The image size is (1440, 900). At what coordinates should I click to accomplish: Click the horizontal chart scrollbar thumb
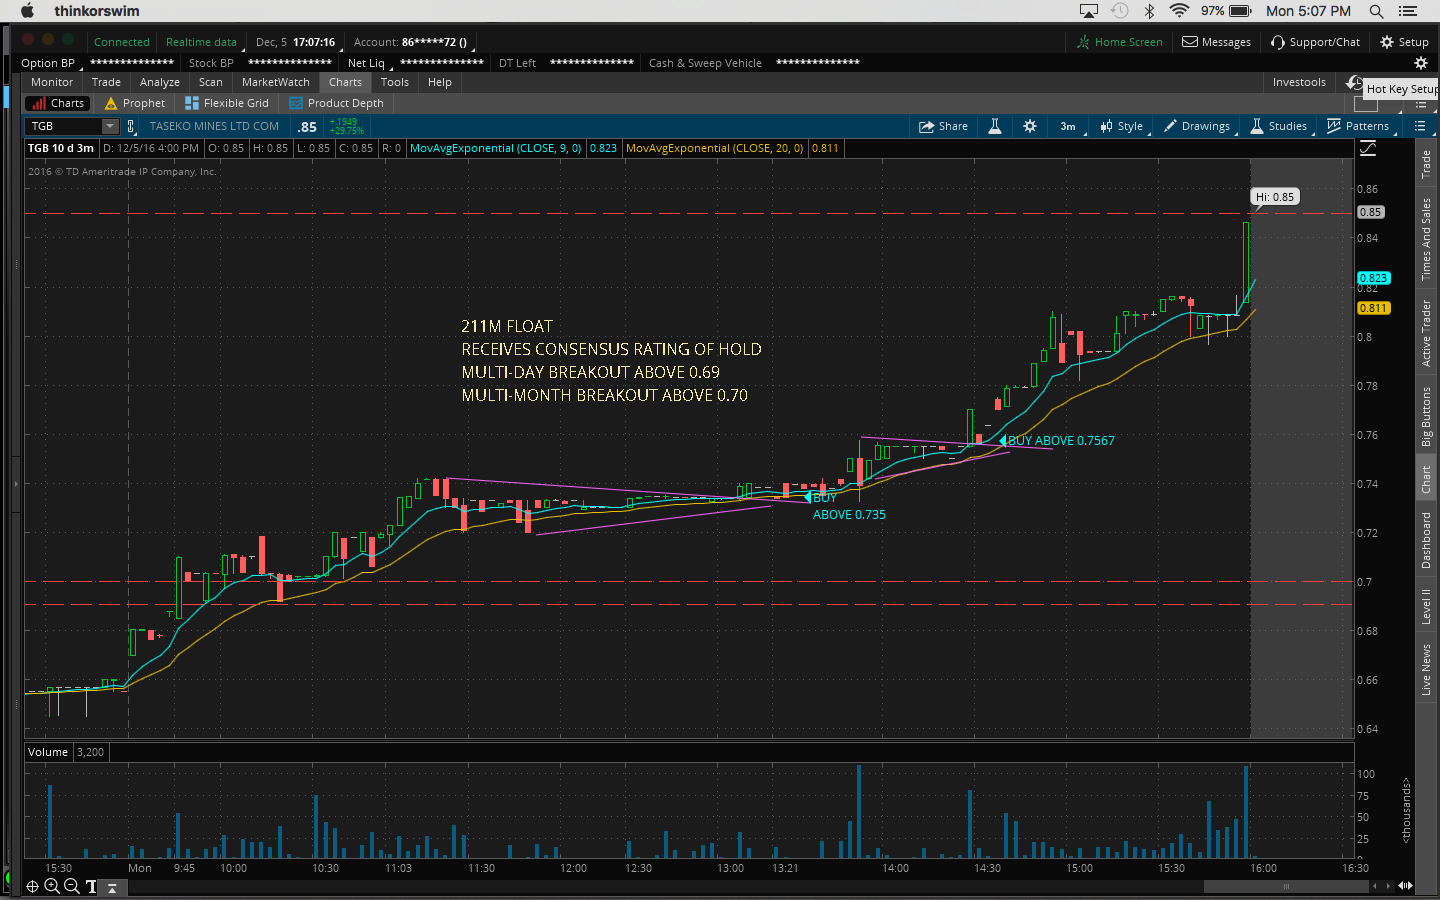(x=1286, y=886)
